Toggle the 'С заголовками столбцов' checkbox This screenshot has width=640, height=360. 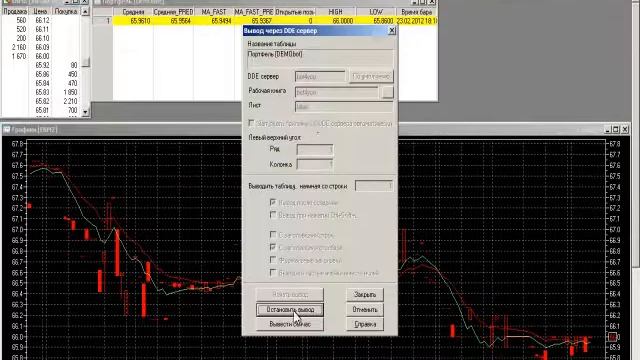273,247
